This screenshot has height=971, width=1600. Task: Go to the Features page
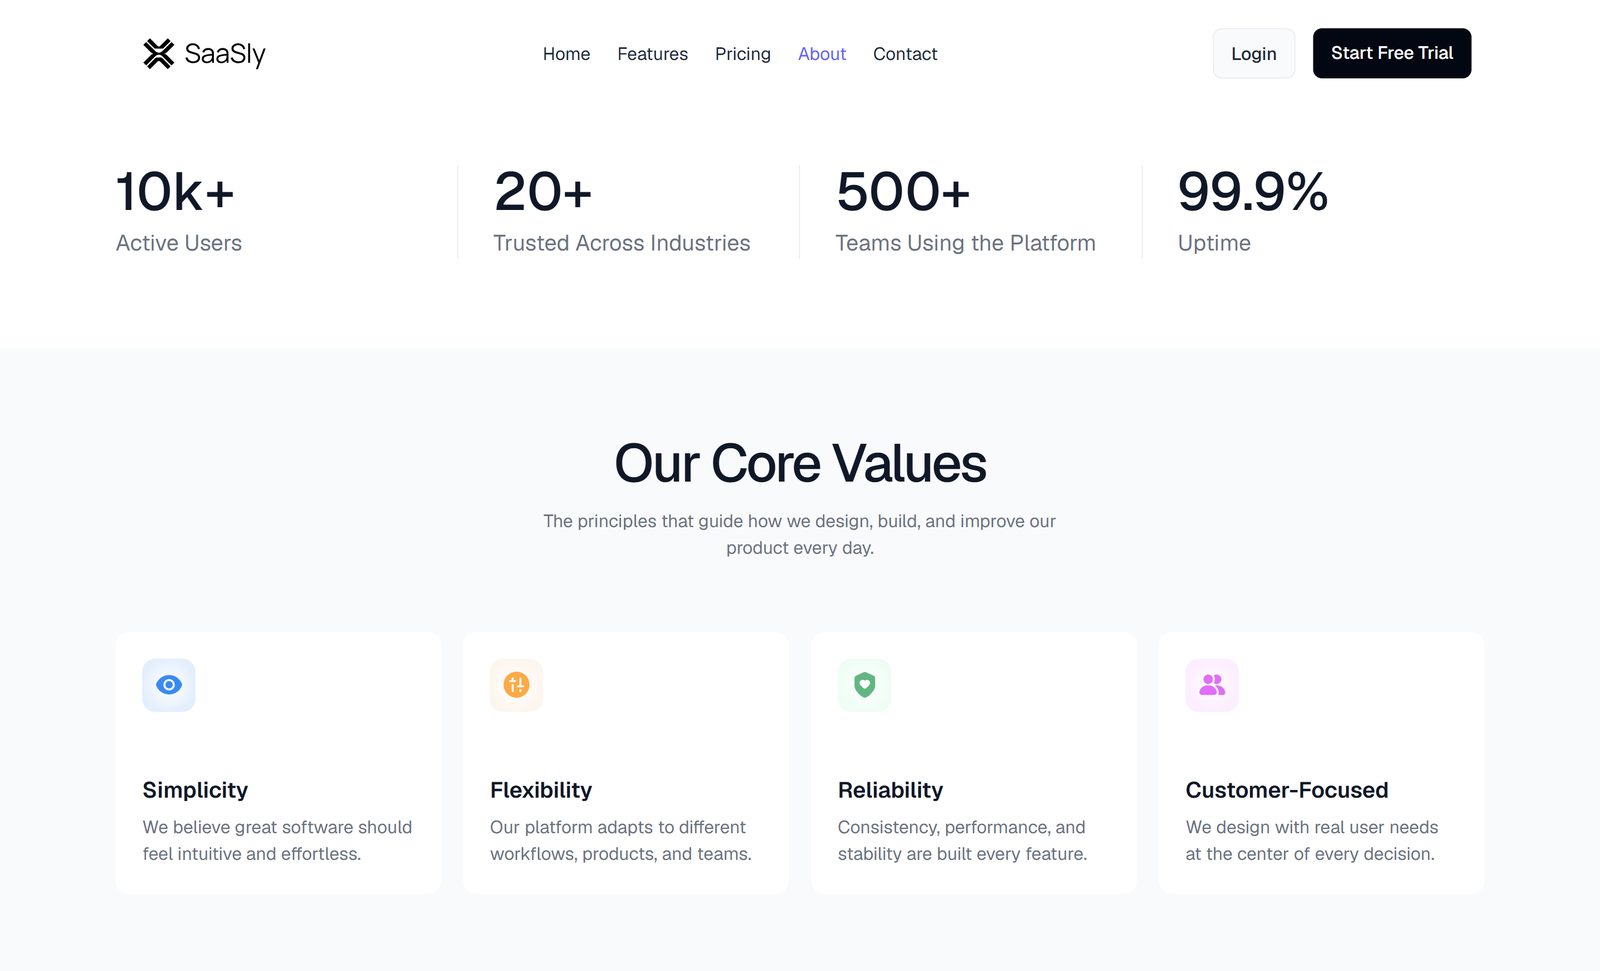click(x=652, y=54)
